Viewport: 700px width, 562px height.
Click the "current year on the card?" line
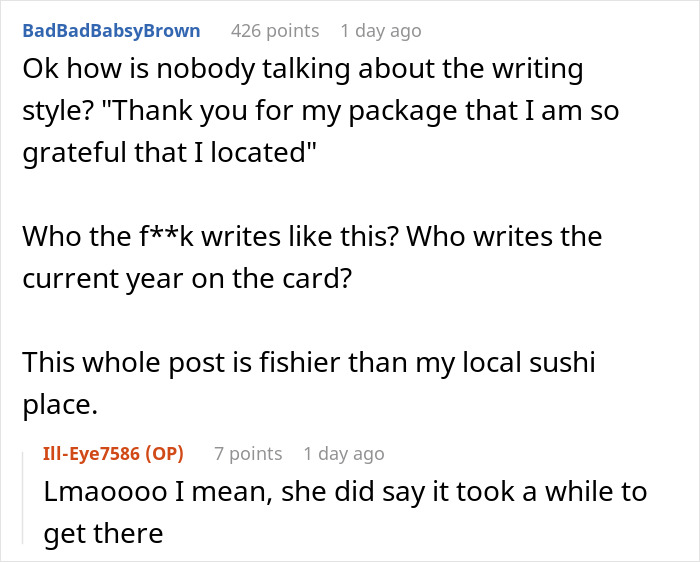pos(187,277)
